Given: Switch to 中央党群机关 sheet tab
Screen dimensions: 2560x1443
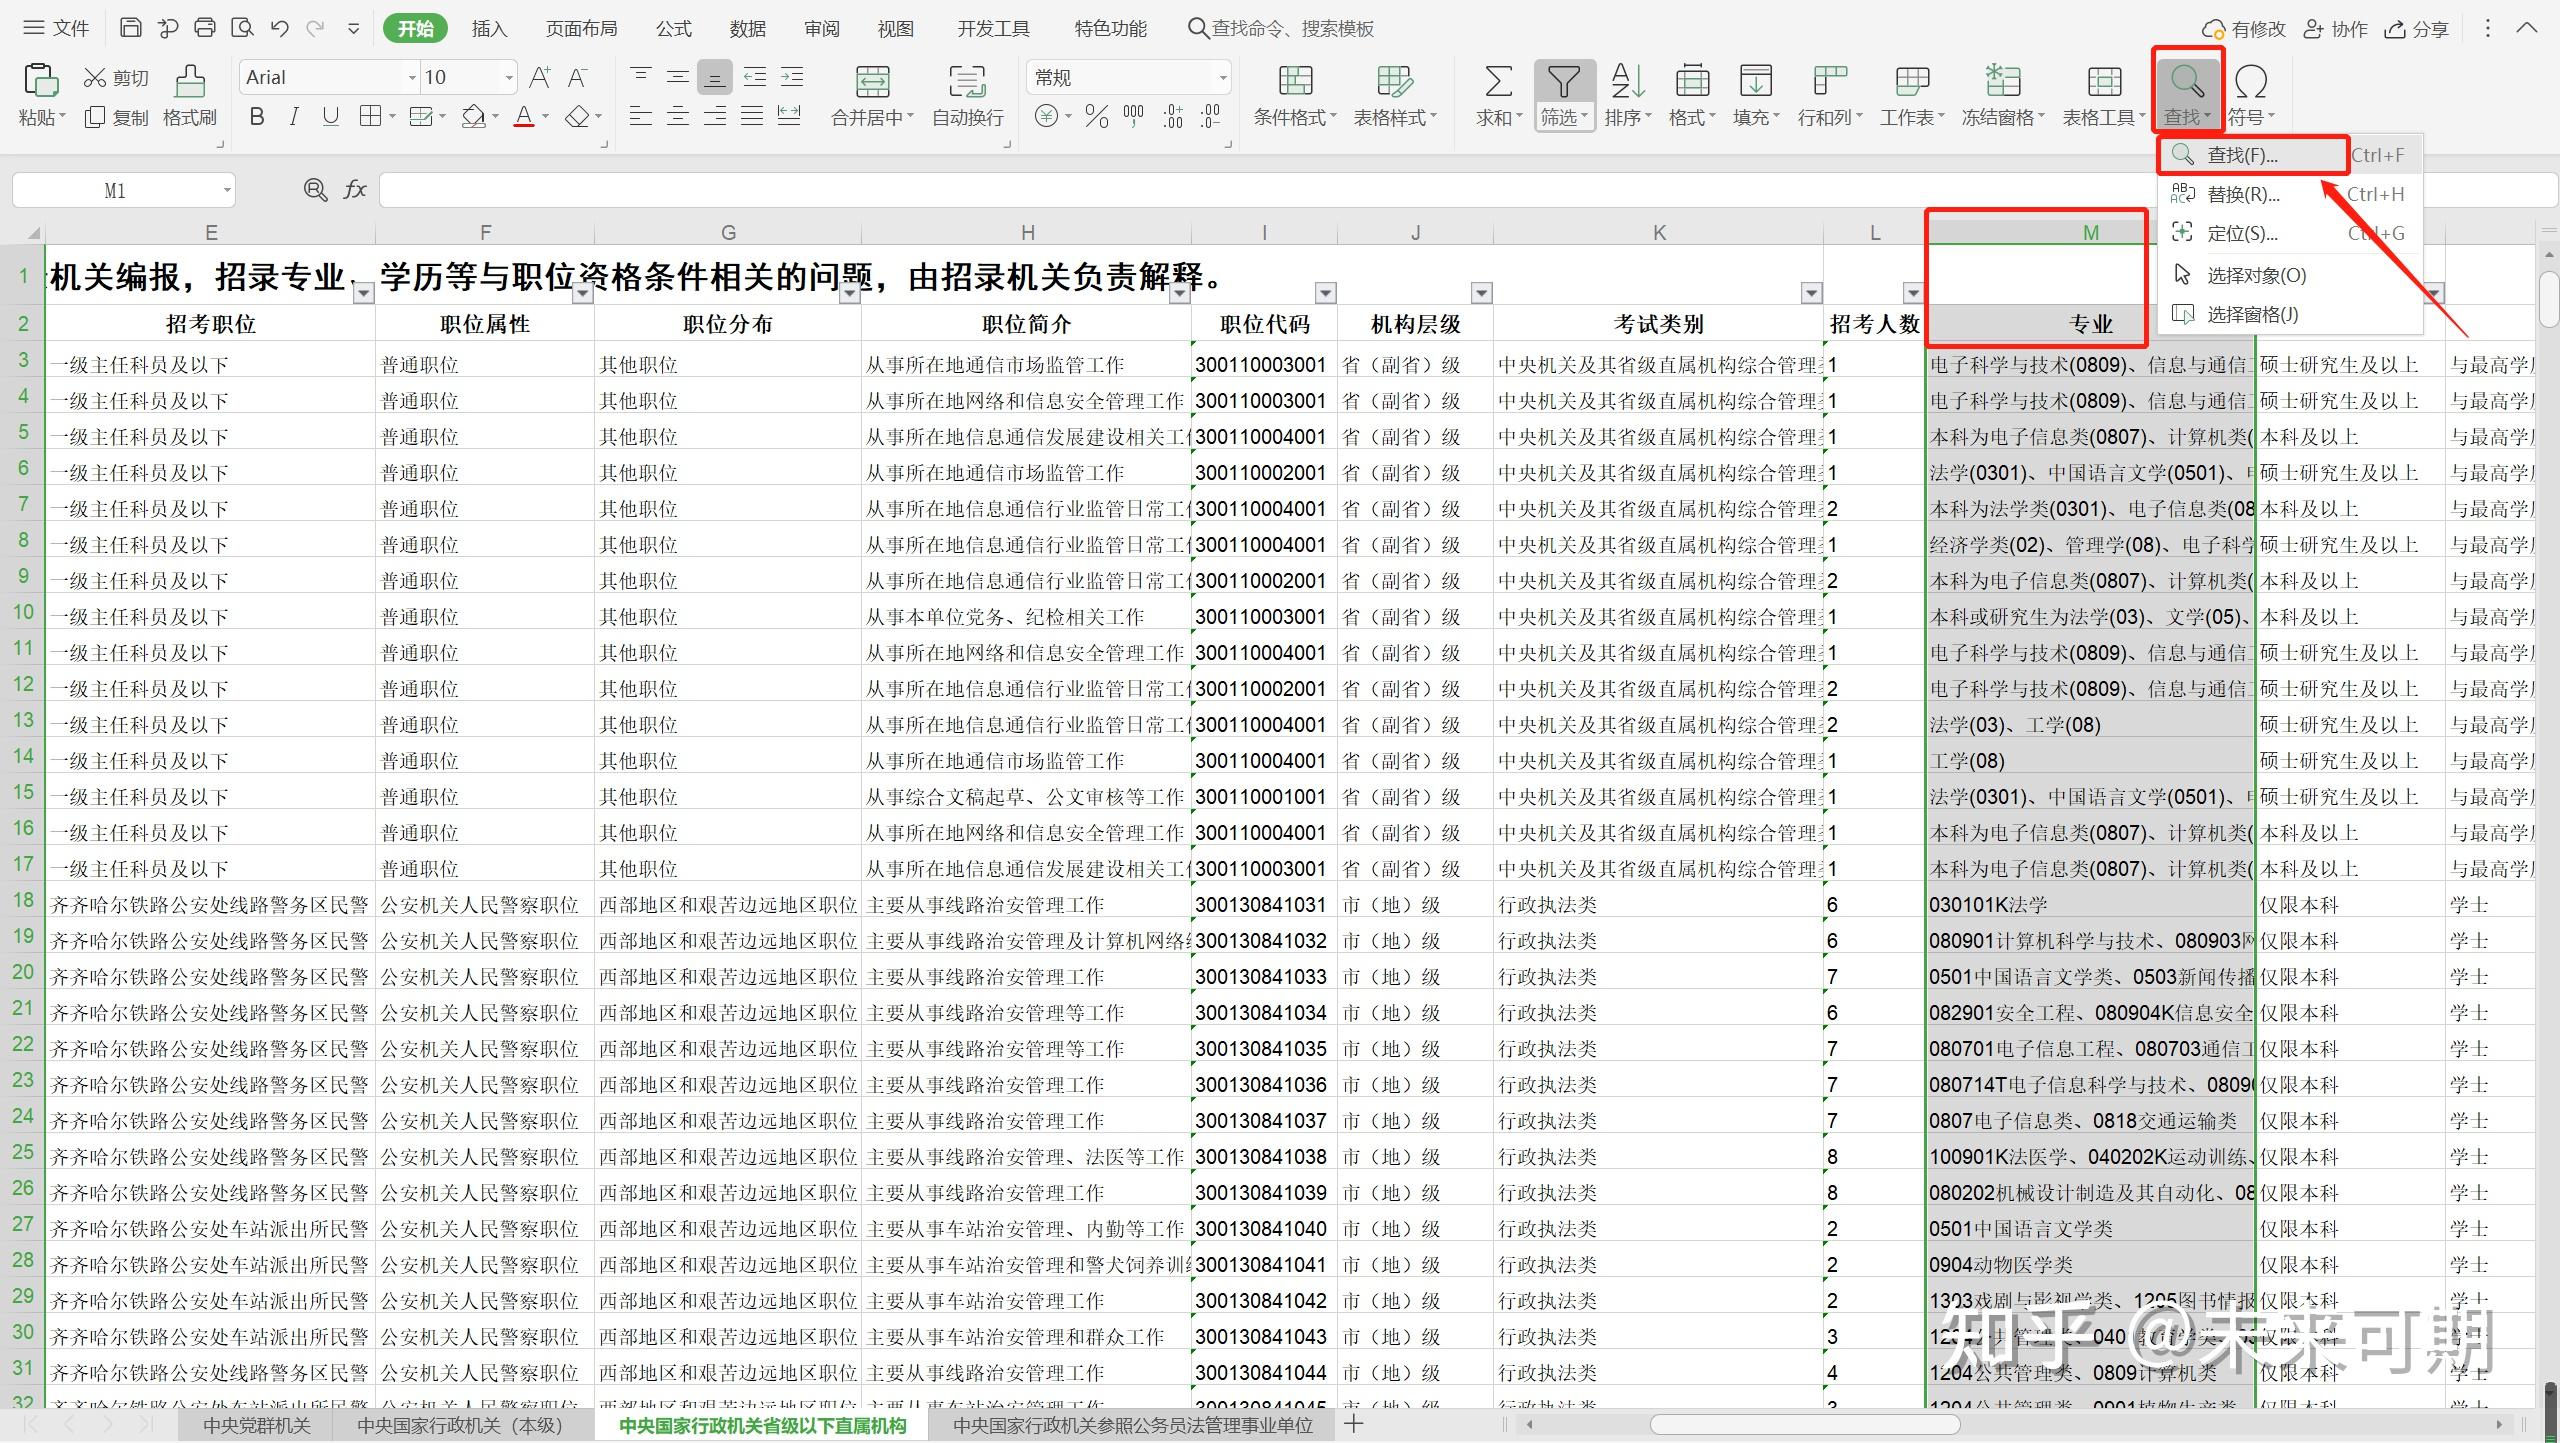Looking at the screenshot, I should pos(257,1425).
